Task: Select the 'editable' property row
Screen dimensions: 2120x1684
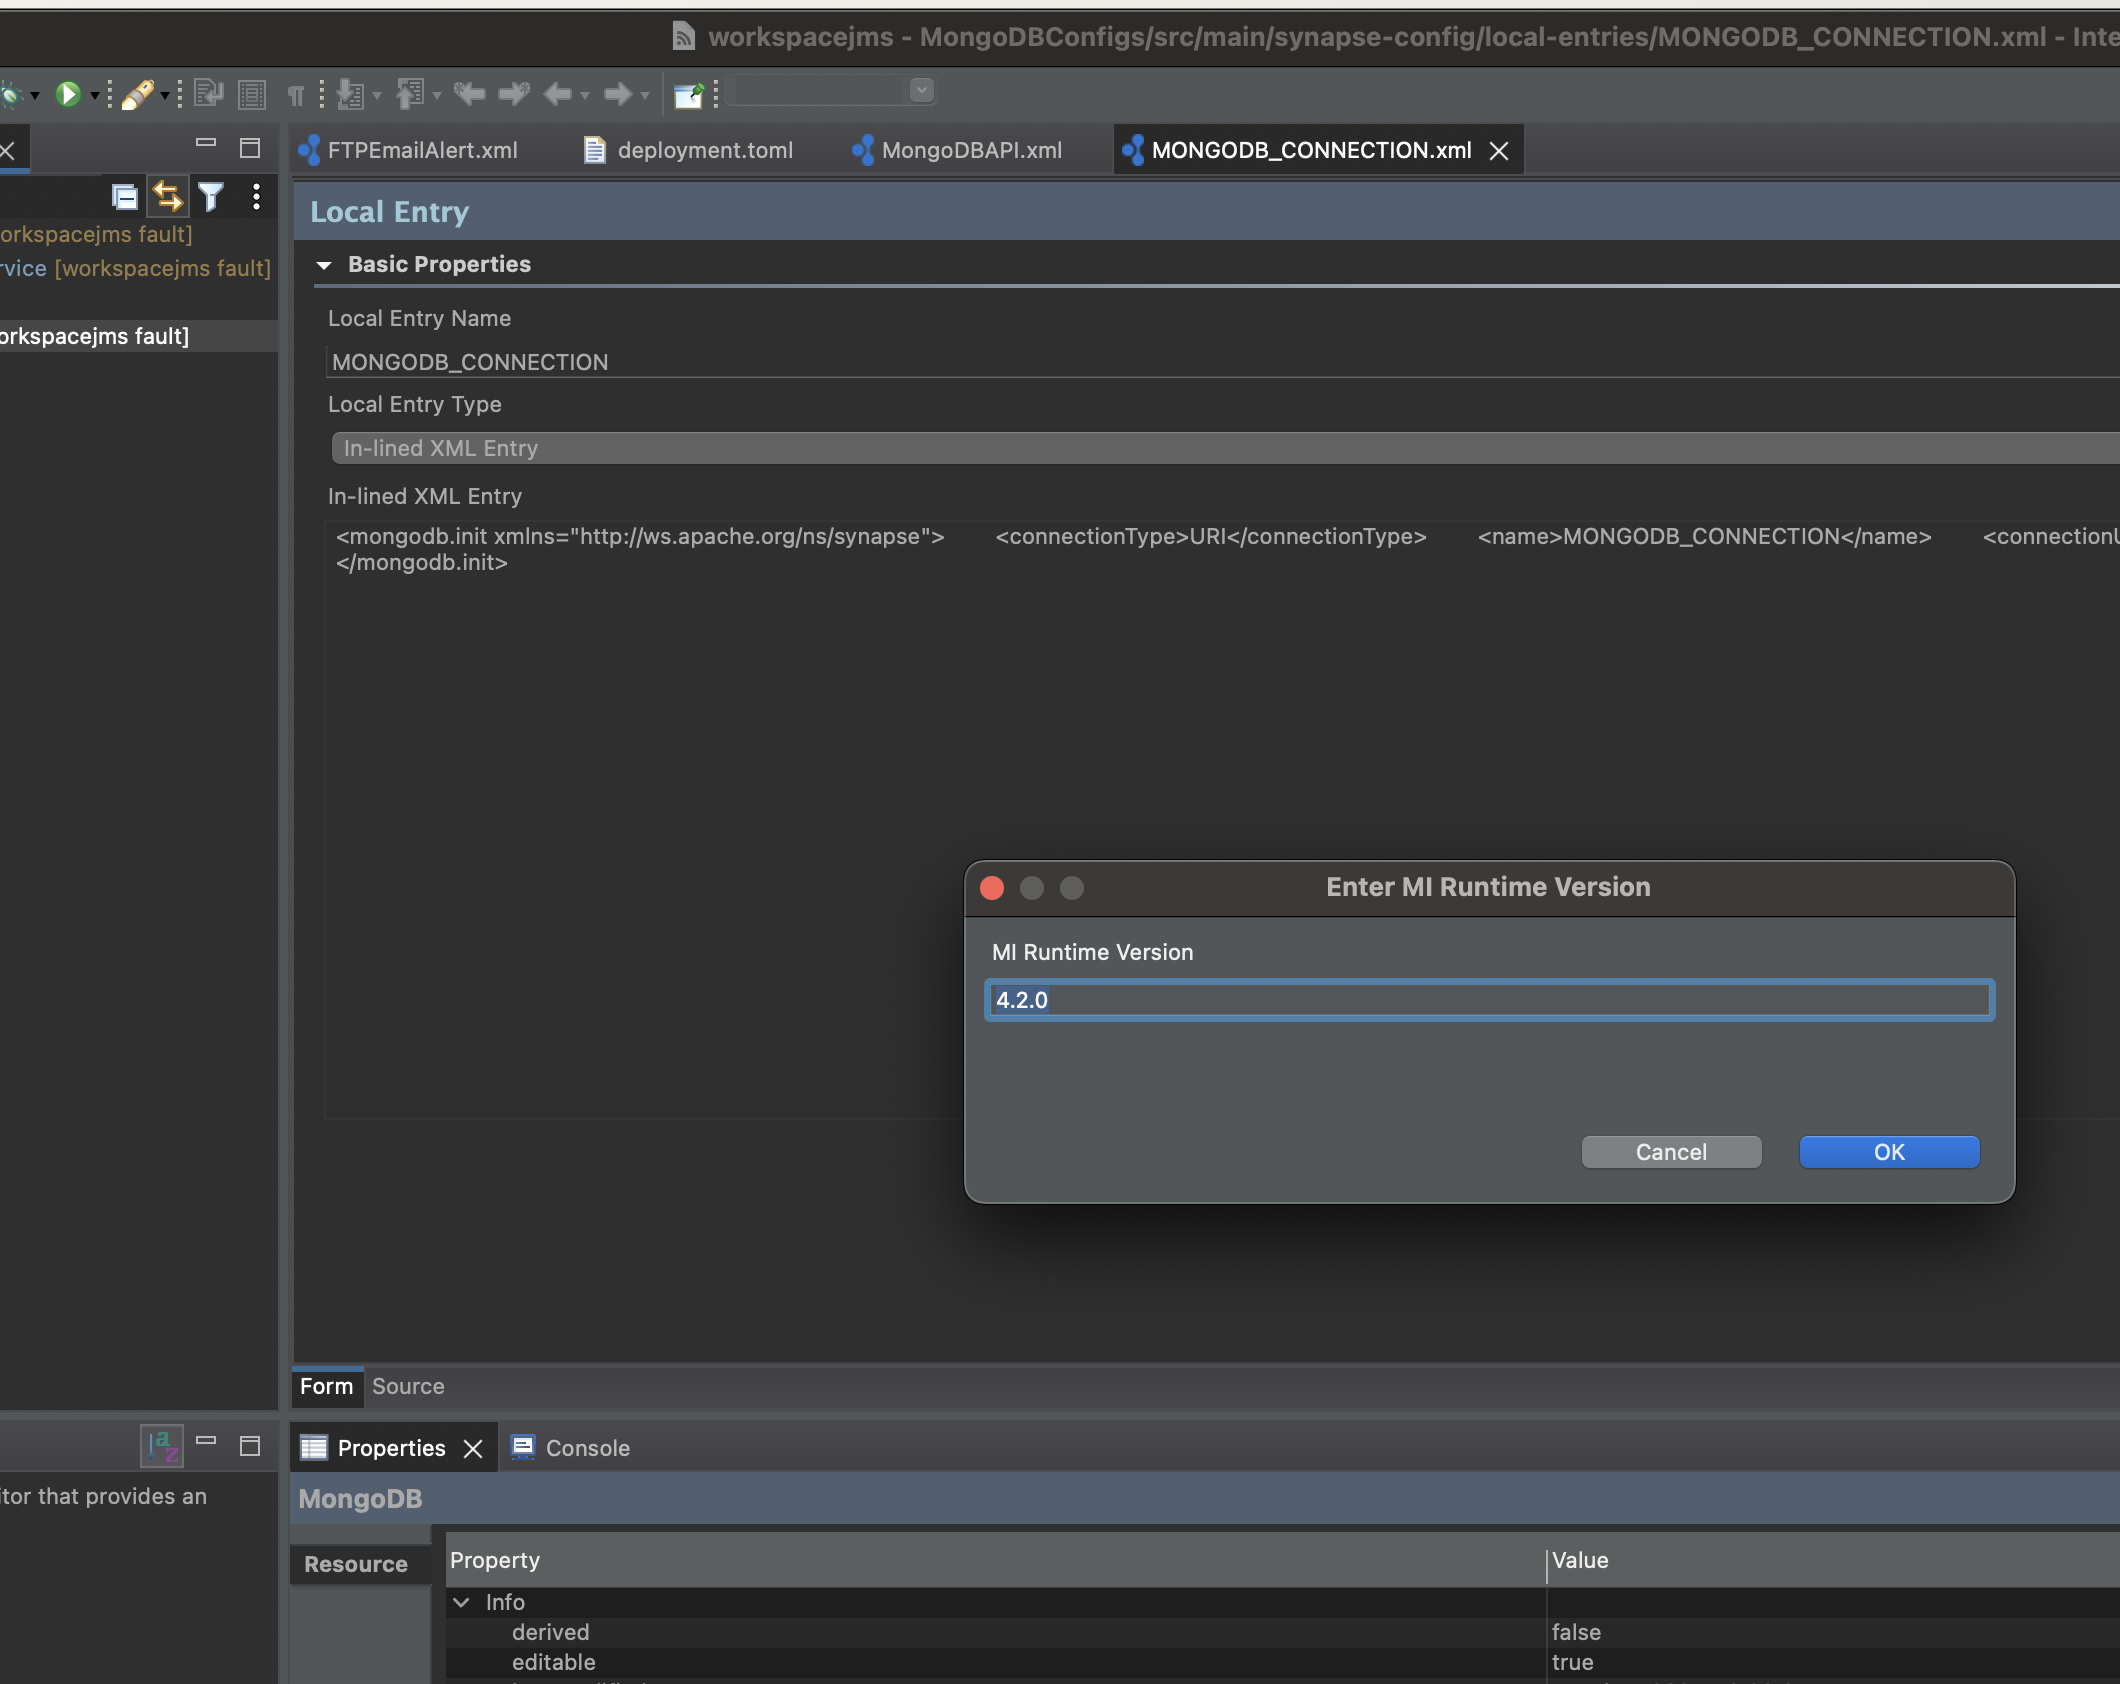Action: pos(1283,1662)
